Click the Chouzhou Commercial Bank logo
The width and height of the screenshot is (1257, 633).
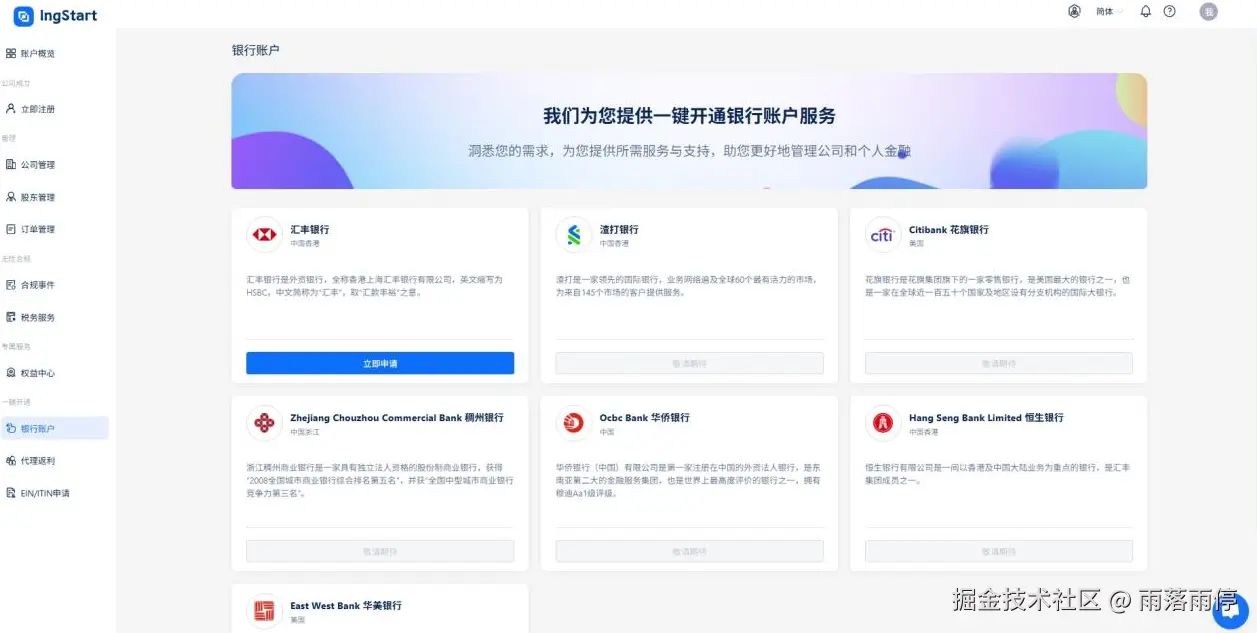click(x=264, y=423)
